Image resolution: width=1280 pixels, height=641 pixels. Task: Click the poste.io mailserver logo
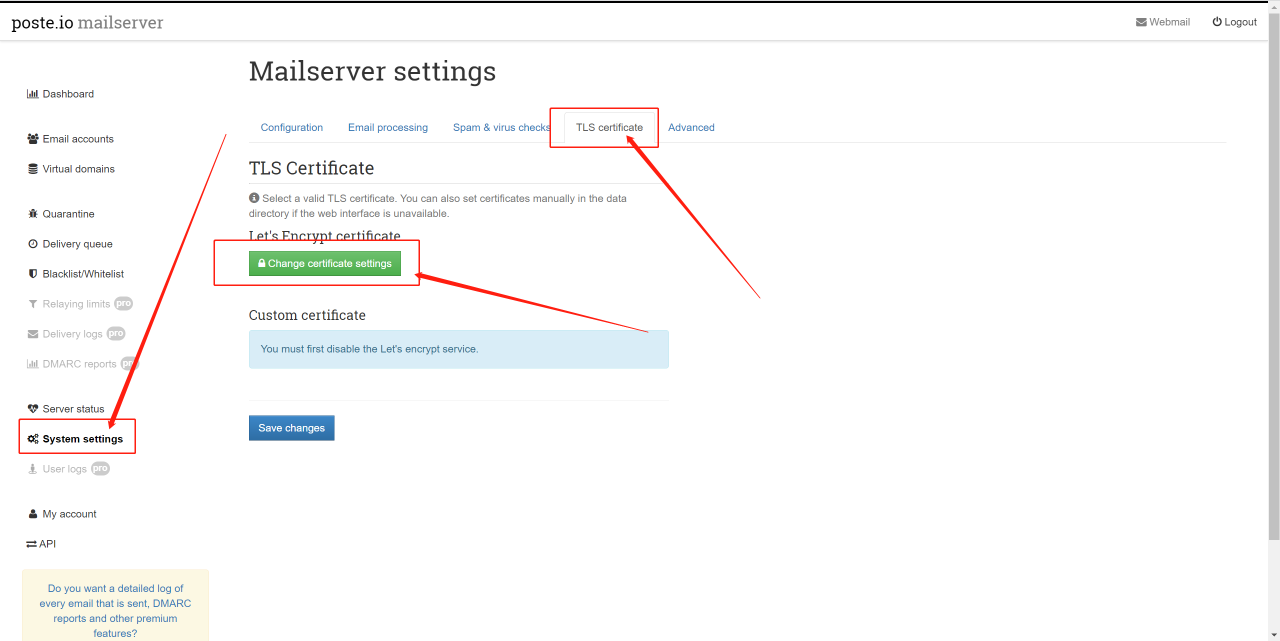[x=87, y=22]
